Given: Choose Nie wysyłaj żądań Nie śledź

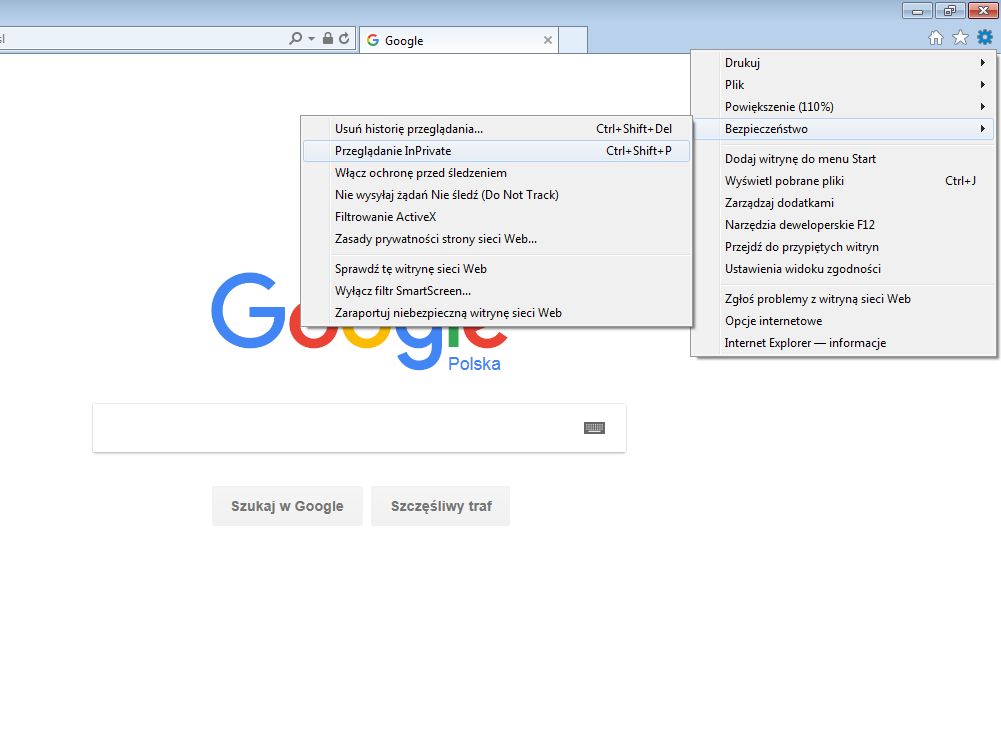Looking at the screenshot, I should (x=496, y=195).
